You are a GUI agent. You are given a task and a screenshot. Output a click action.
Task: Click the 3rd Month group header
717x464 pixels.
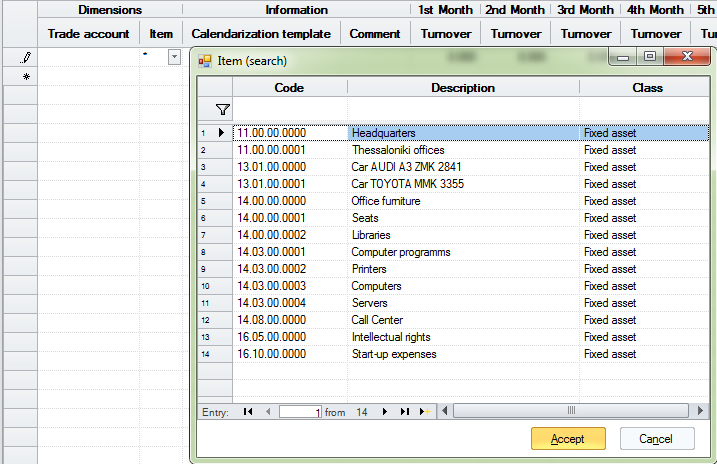[x=585, y=10]
